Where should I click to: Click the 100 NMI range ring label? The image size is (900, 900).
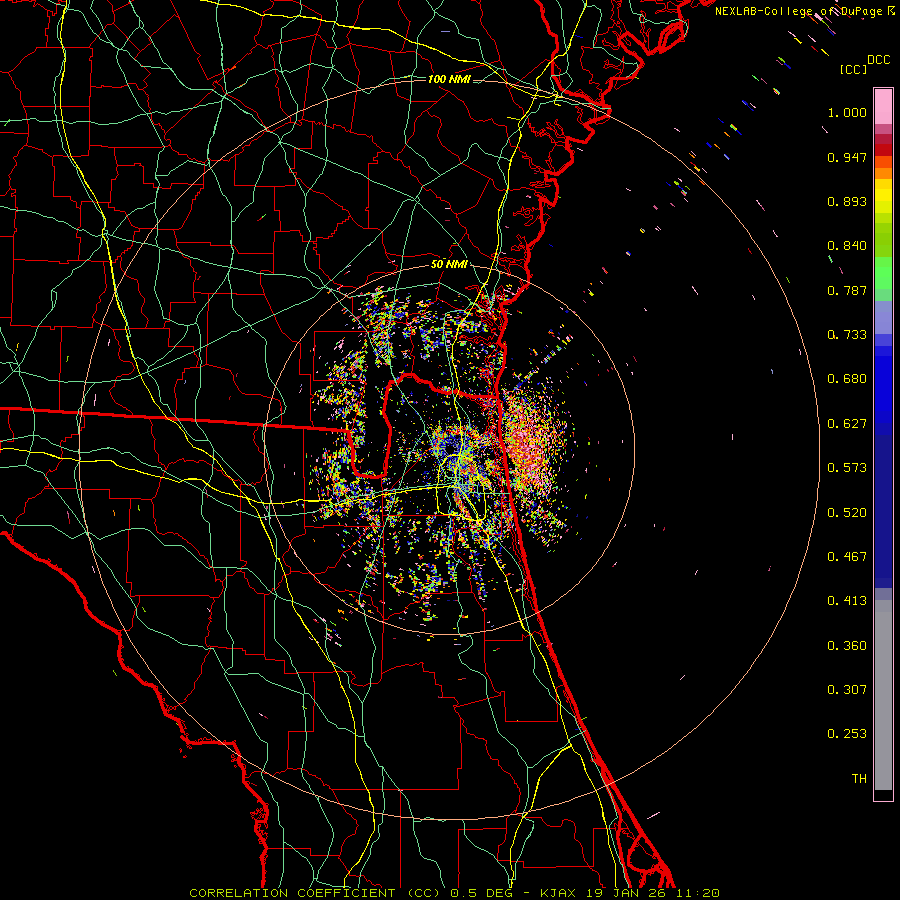point(449,79)
